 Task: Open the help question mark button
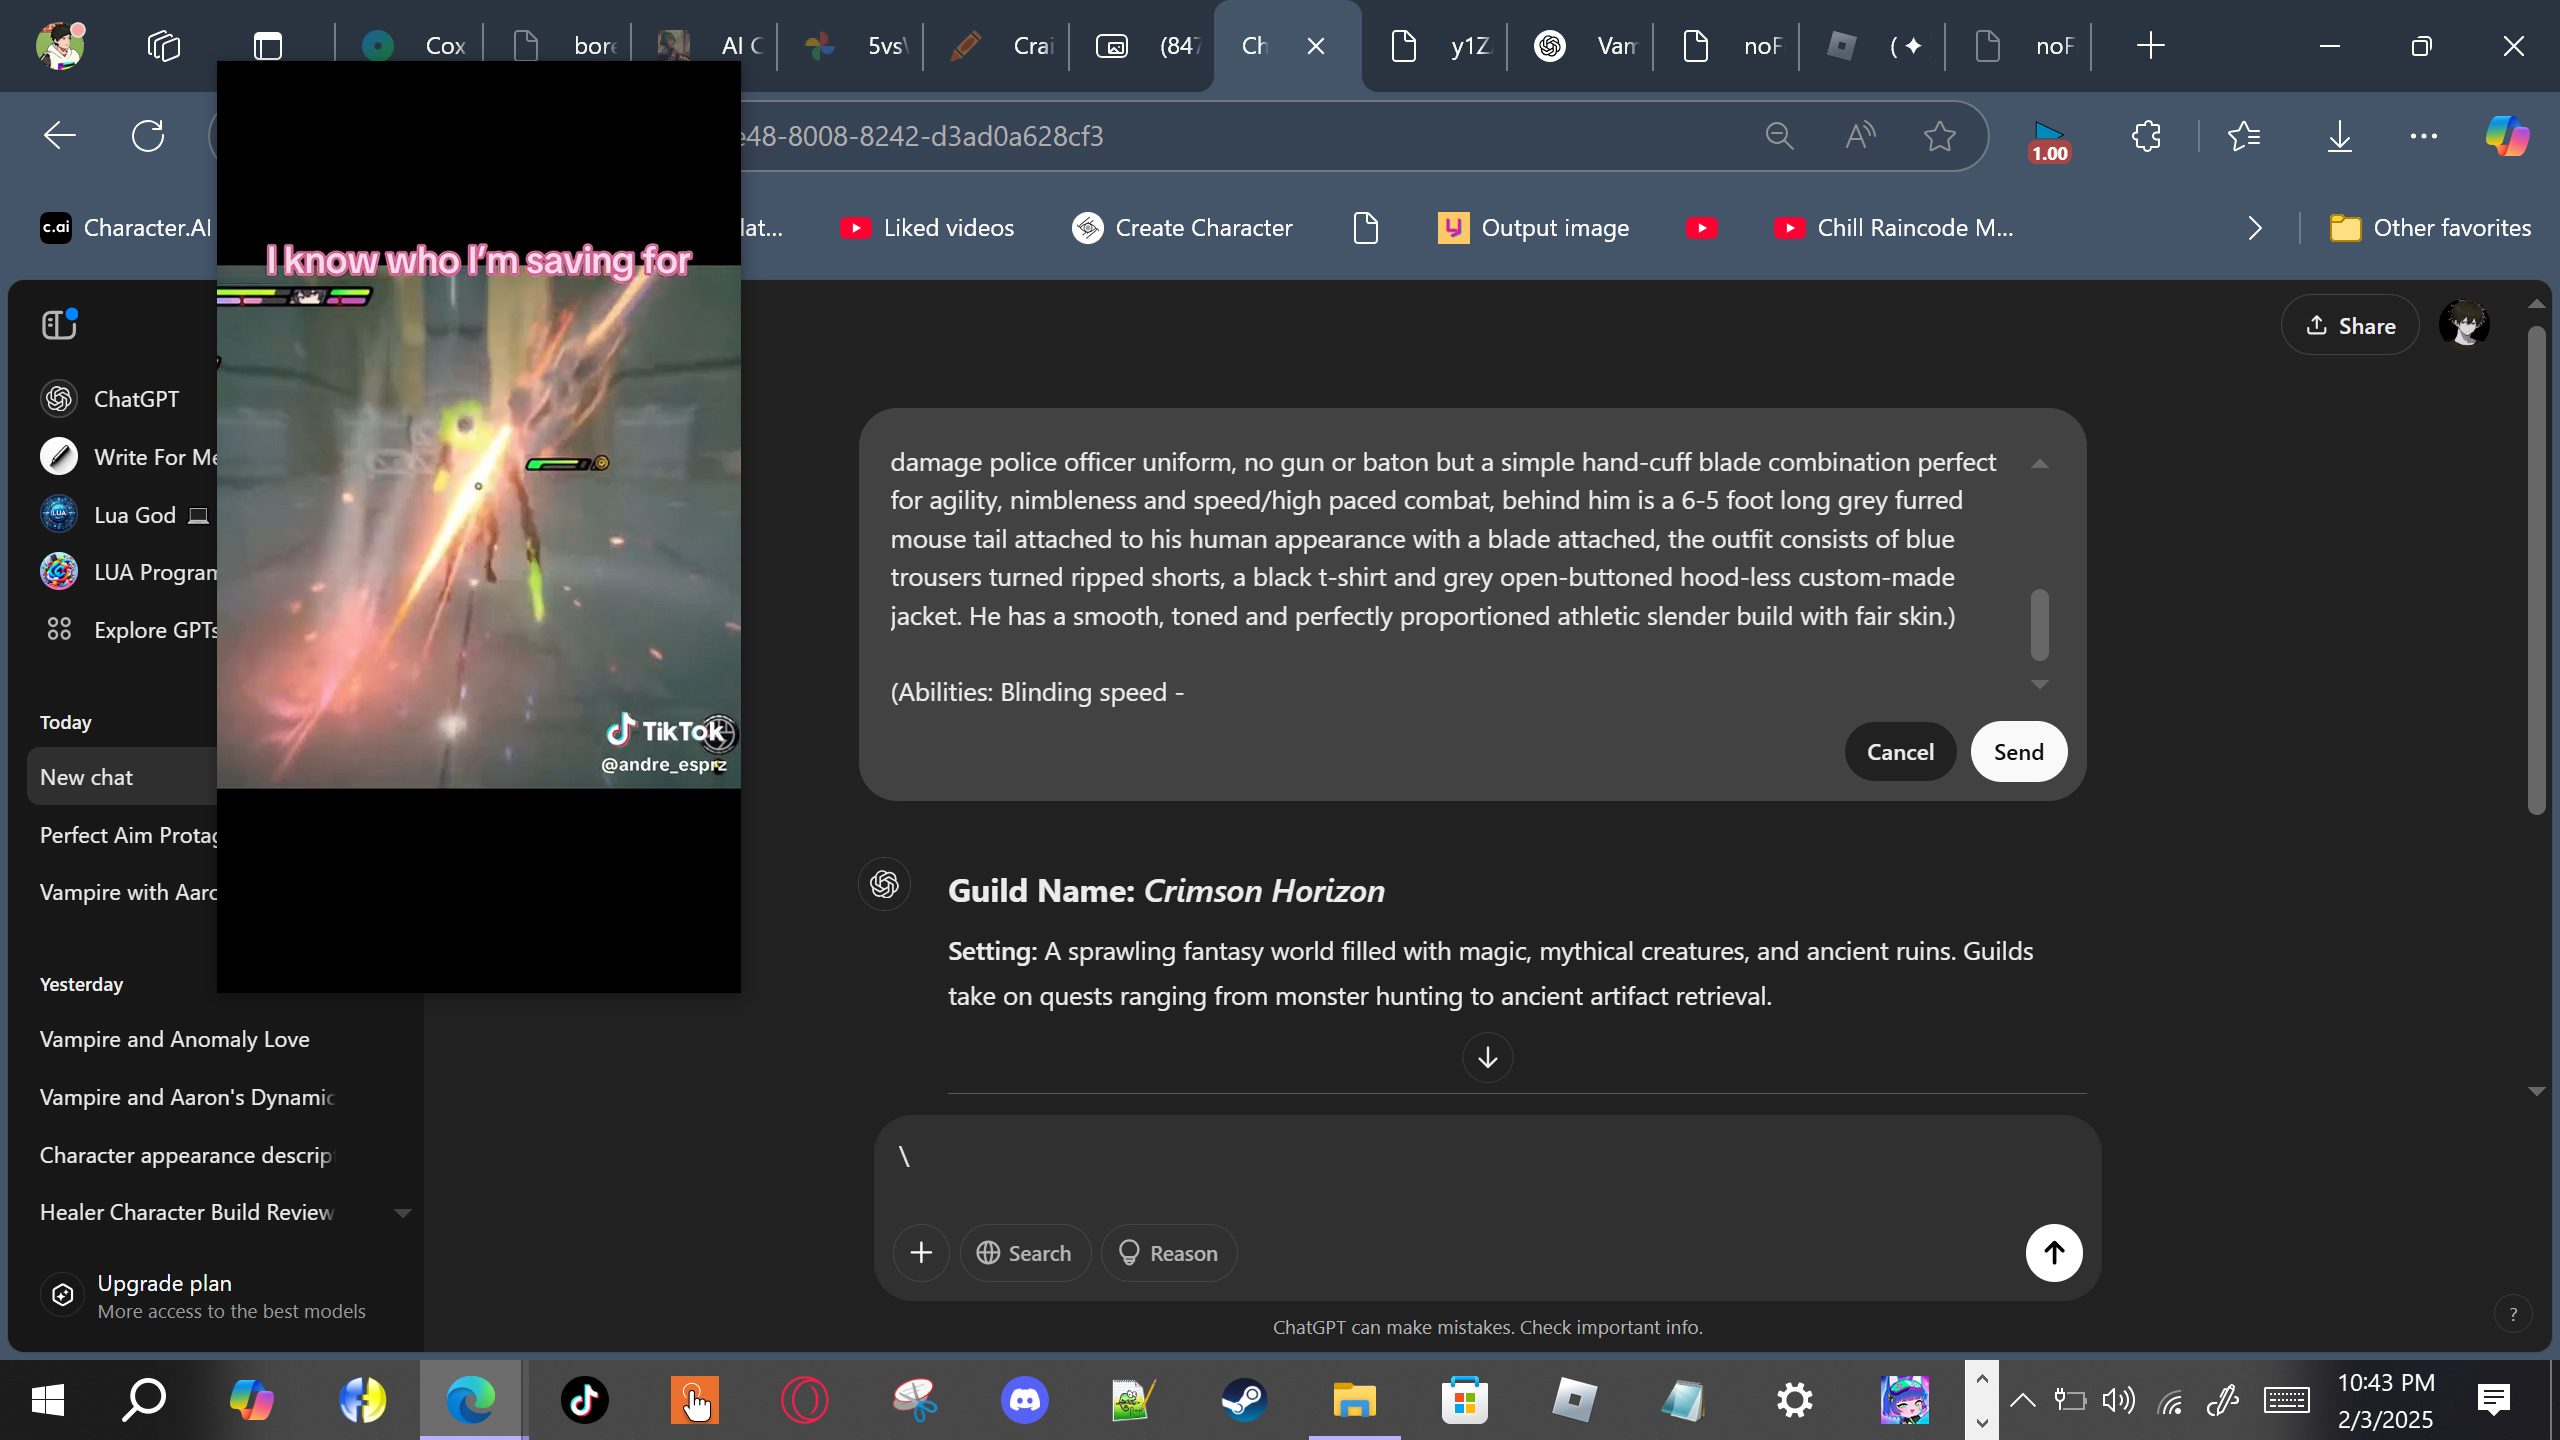[x=2513, y=1314]
